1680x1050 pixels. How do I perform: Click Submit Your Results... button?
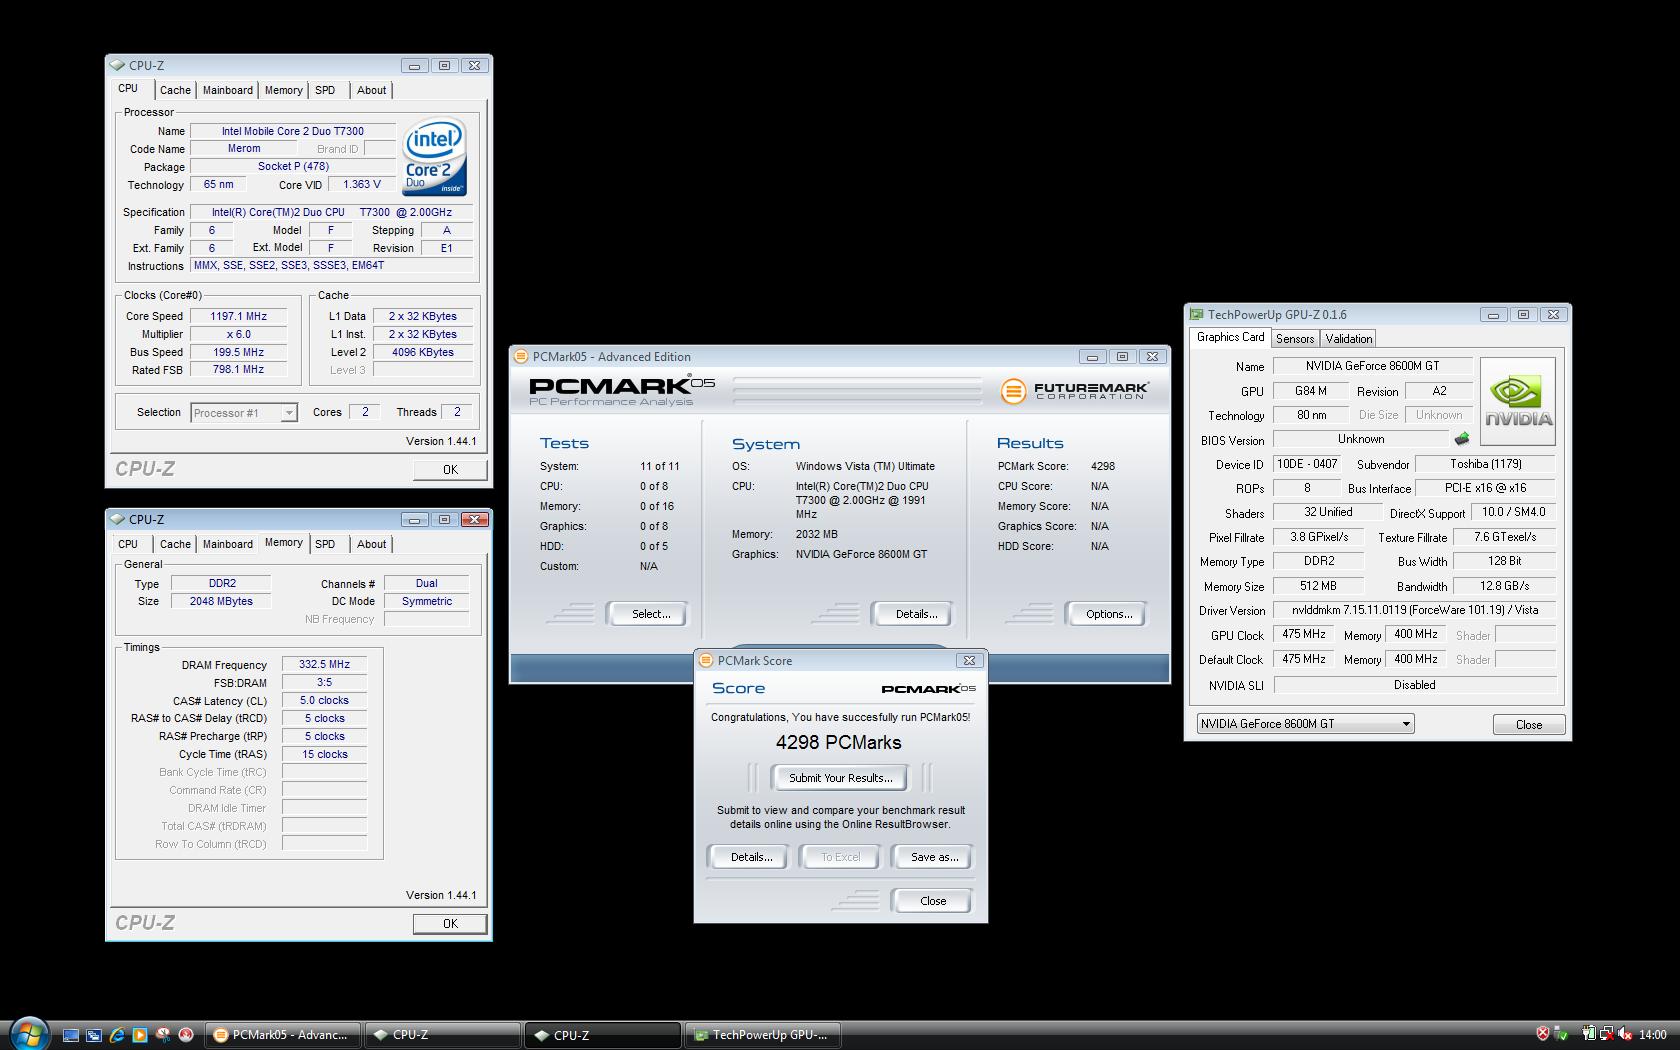tap(840, 778)
